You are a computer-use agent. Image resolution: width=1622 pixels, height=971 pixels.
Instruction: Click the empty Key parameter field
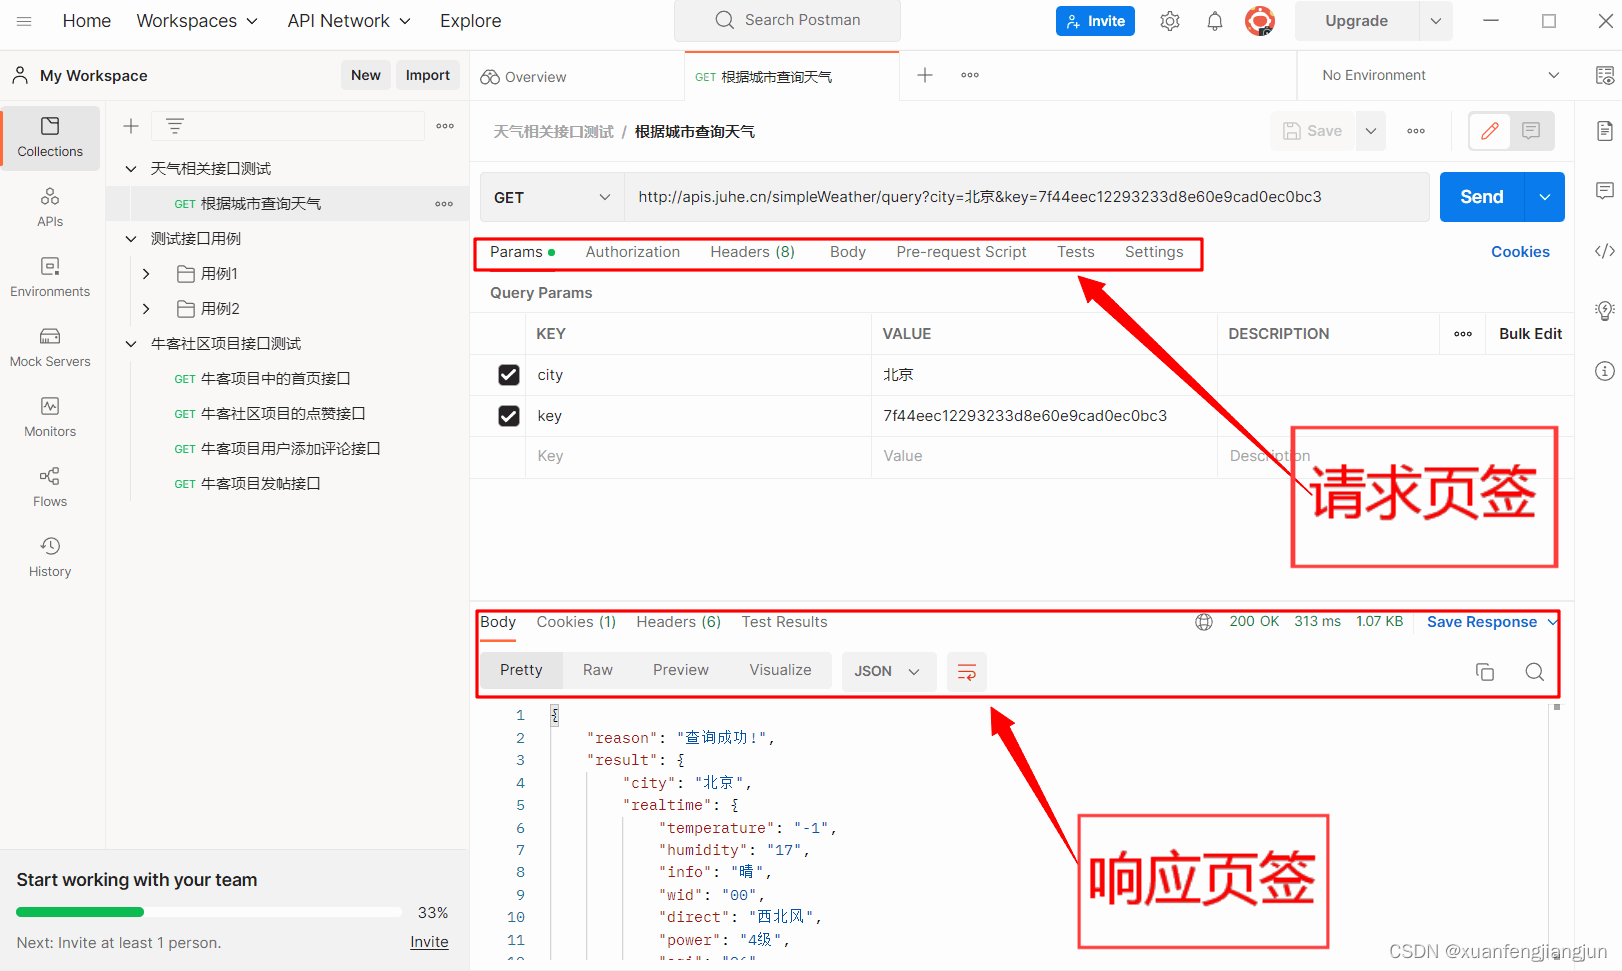(698, 456)
